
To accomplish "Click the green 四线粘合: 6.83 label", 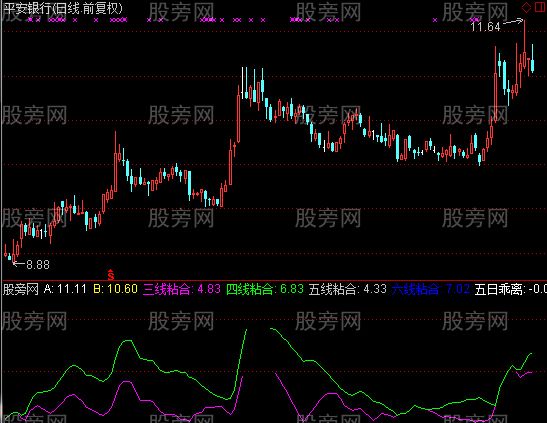I will click(x=265, y=289).
